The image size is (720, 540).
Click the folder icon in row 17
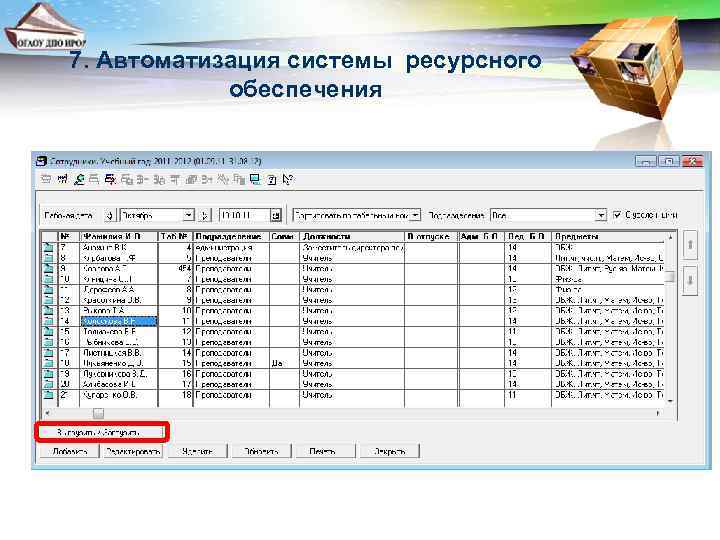[49, 353]
